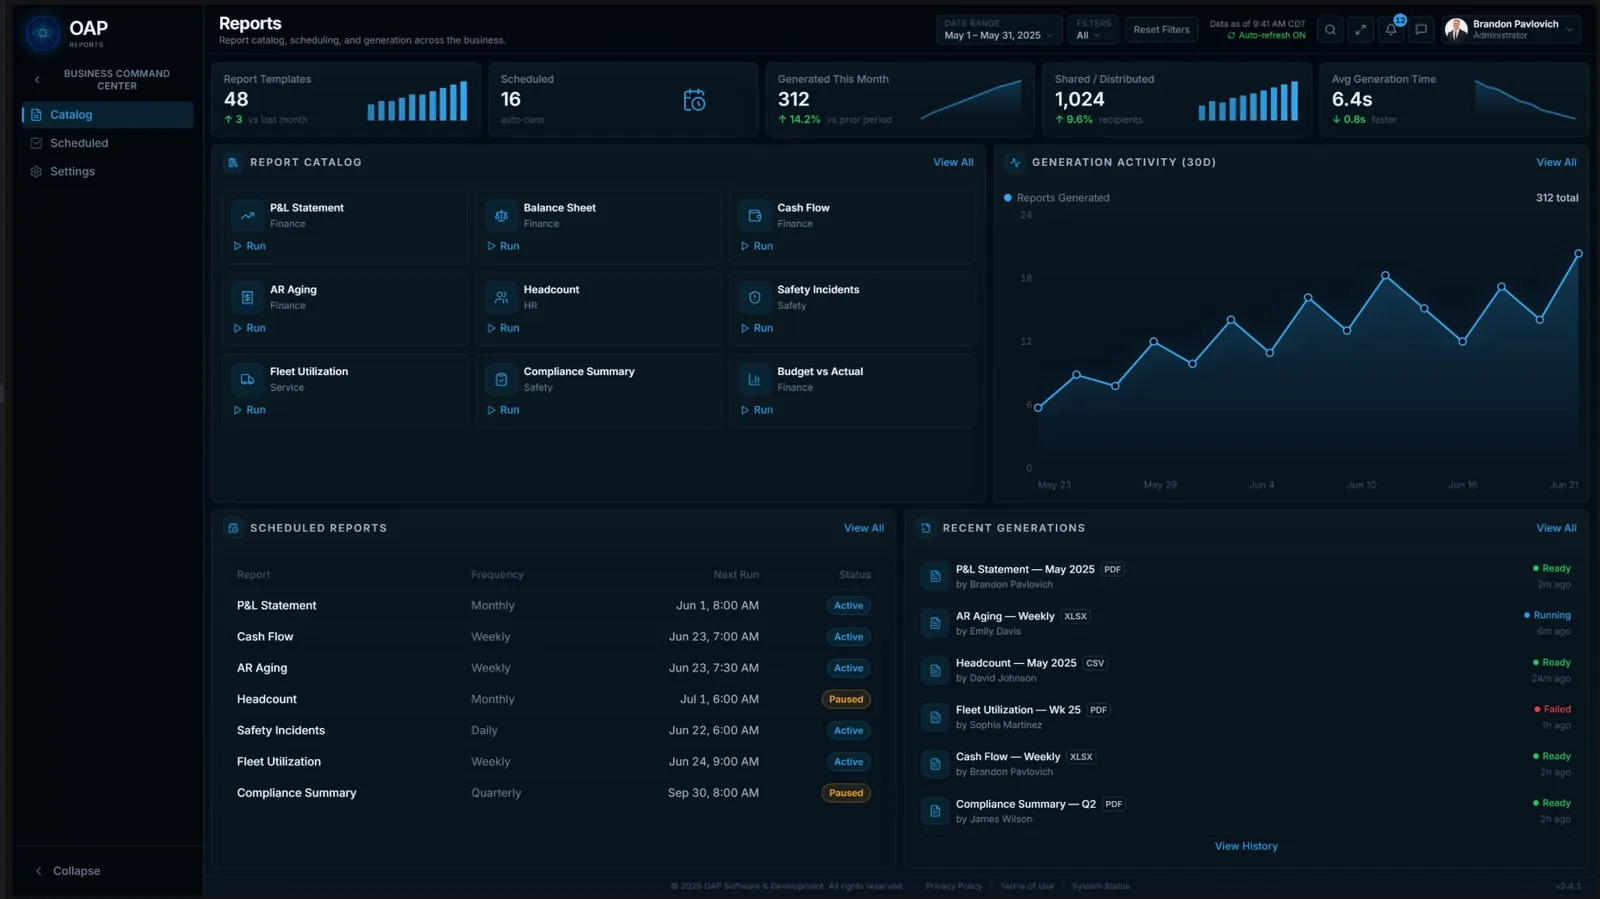
Task: View all Scheduled Reports
Action: pos(864,529)
